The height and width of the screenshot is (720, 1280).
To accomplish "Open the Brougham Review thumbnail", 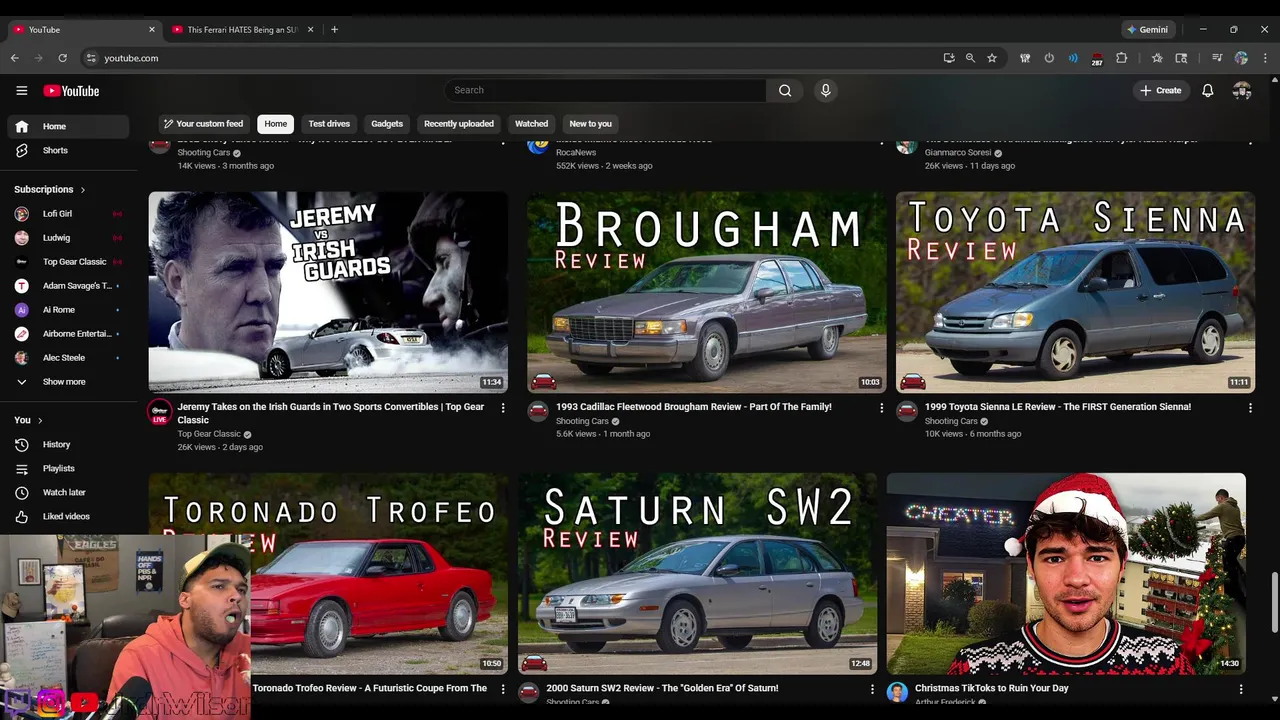I will [x=707, y=292].
